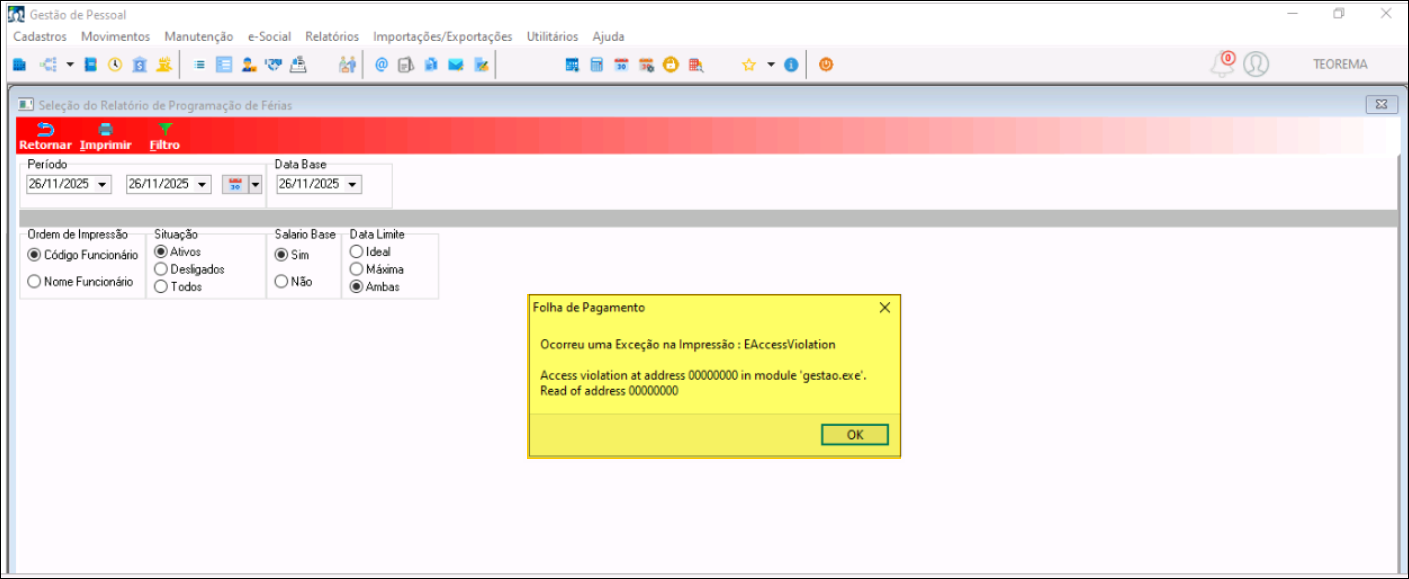Image resolution: width=1409 pixels, height=579 pixels.
Task: Select the Nome Funcionário radio button
Action: [35, 282]
